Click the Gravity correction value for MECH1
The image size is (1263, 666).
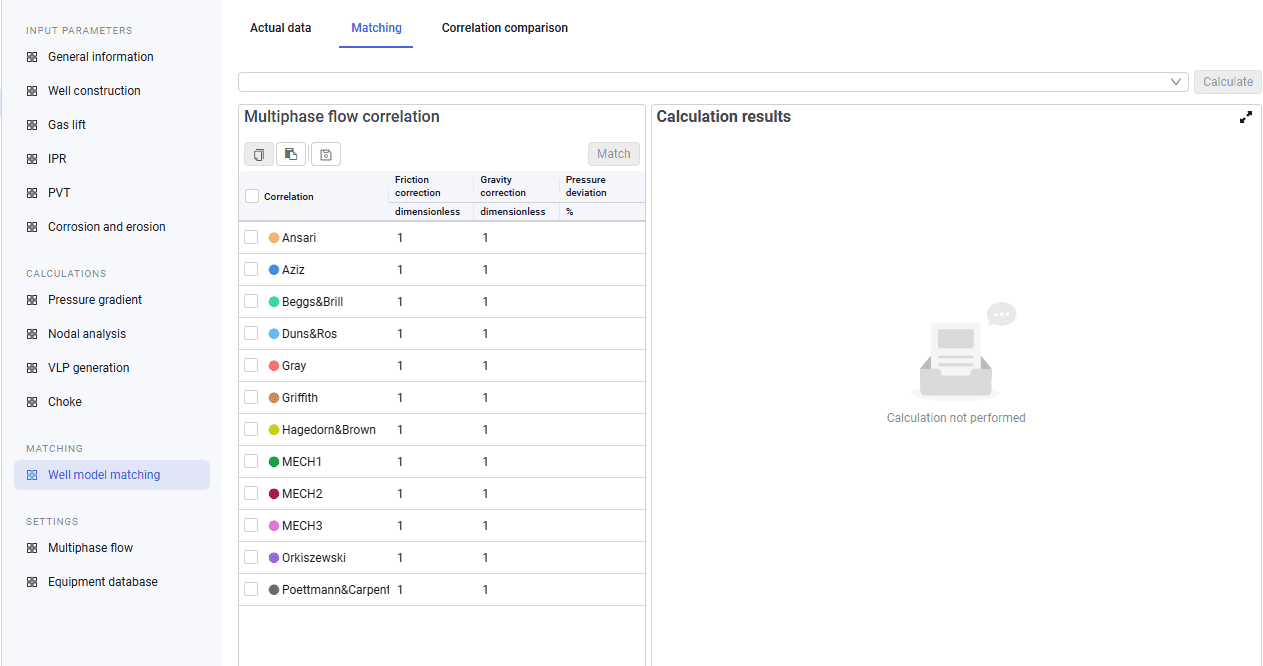[486, 462]
